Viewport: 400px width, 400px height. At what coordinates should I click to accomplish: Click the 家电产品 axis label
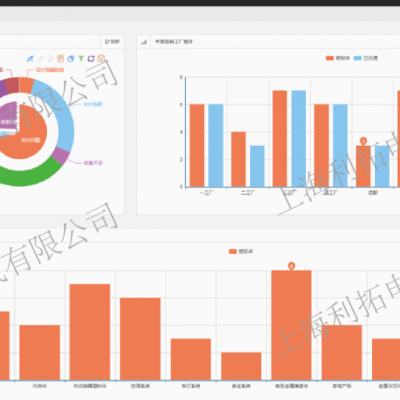tap(342, 386)
